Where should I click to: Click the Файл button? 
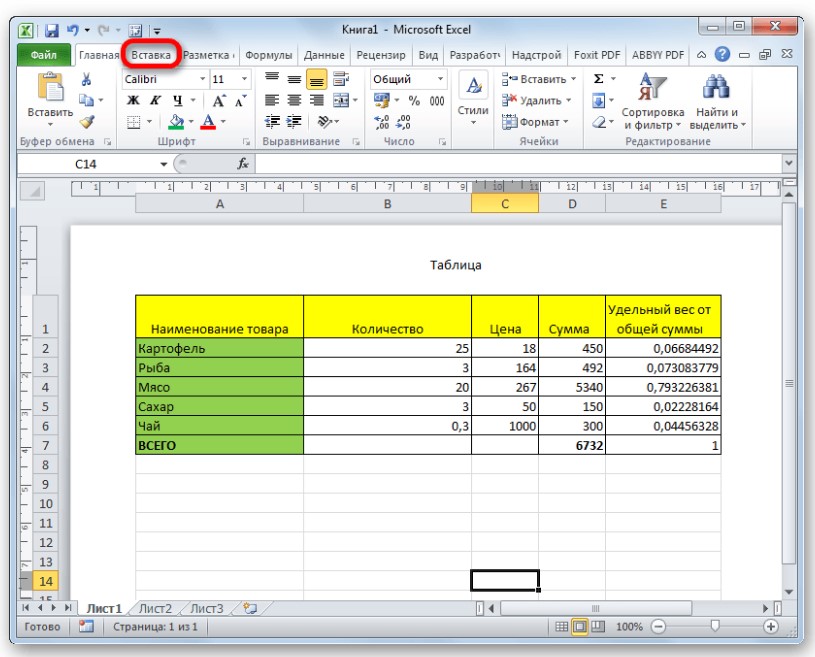pyautogui.click(x=43, y=55)
